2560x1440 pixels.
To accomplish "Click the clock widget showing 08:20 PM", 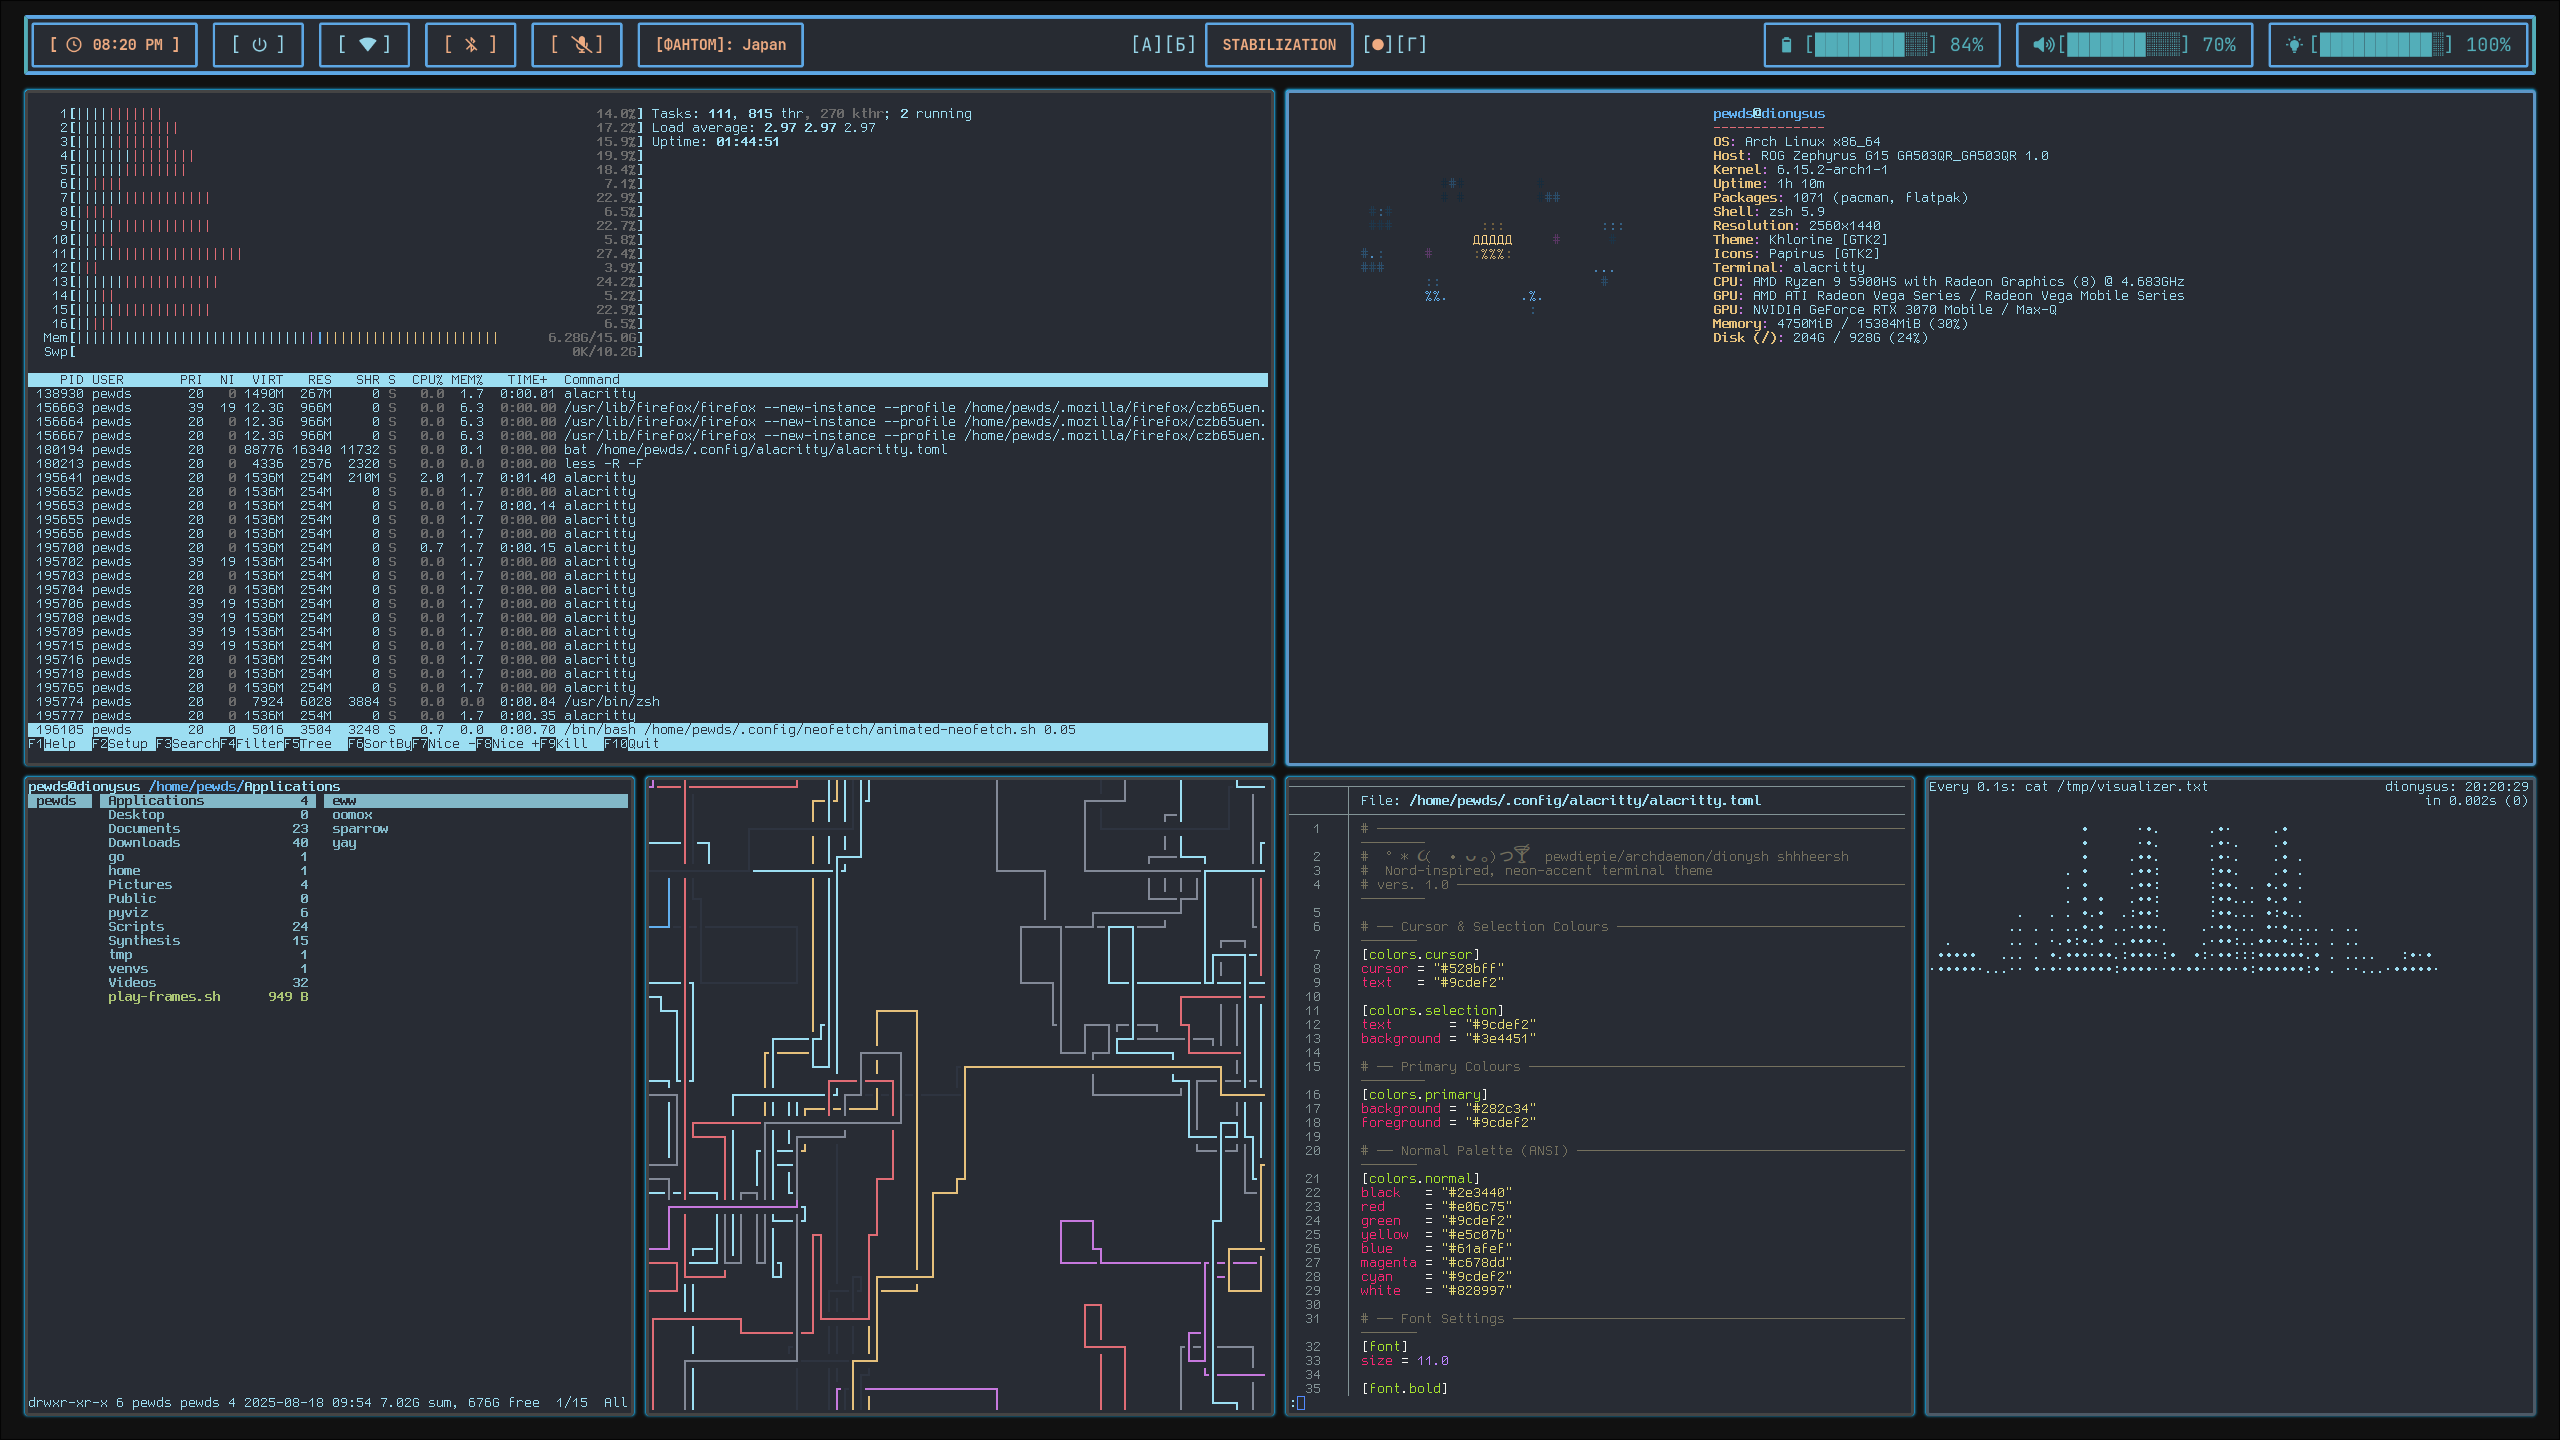I will pos(114,45).
